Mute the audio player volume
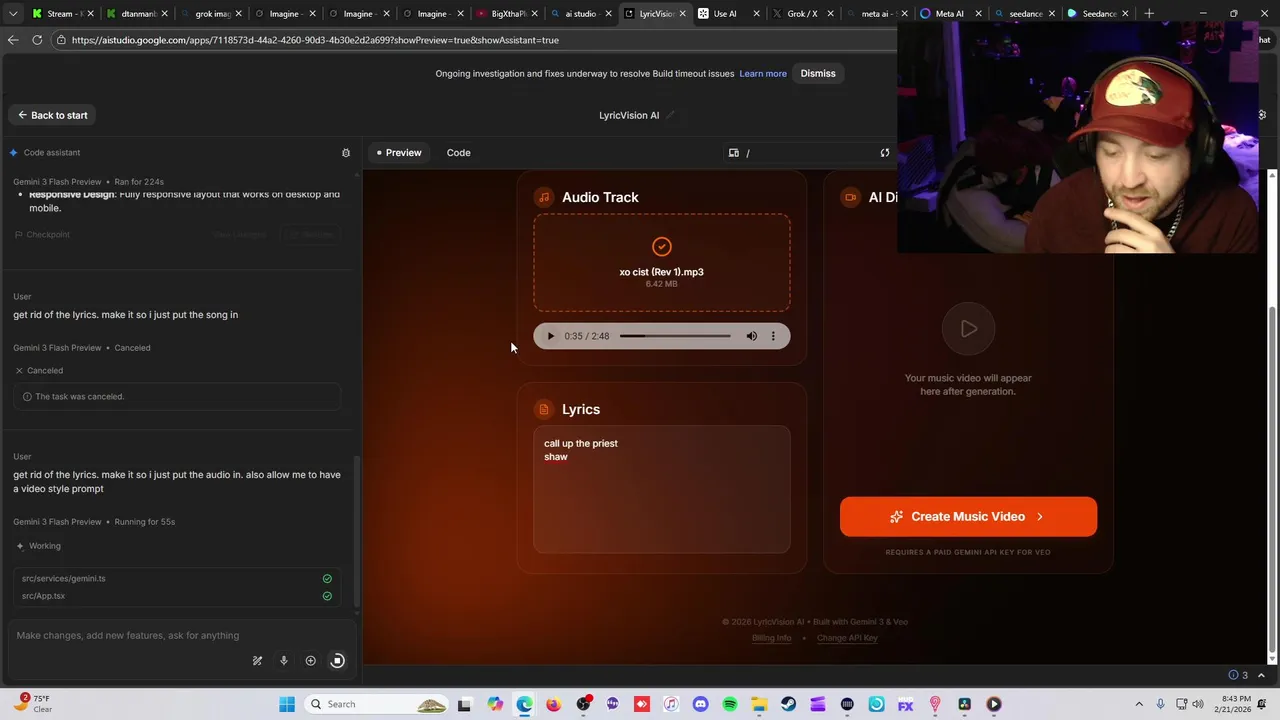Image resolution: width=1280 pixels, height=720 pixels. point(752,336)
